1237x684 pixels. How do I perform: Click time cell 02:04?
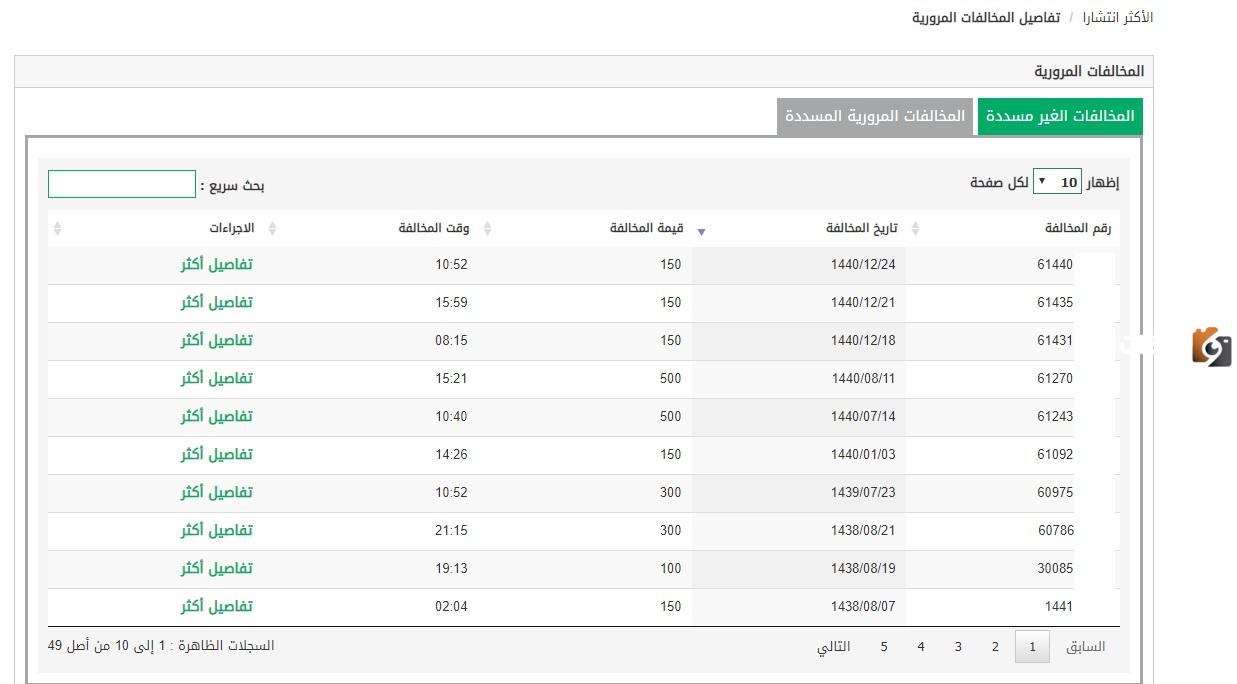(451, 607)
